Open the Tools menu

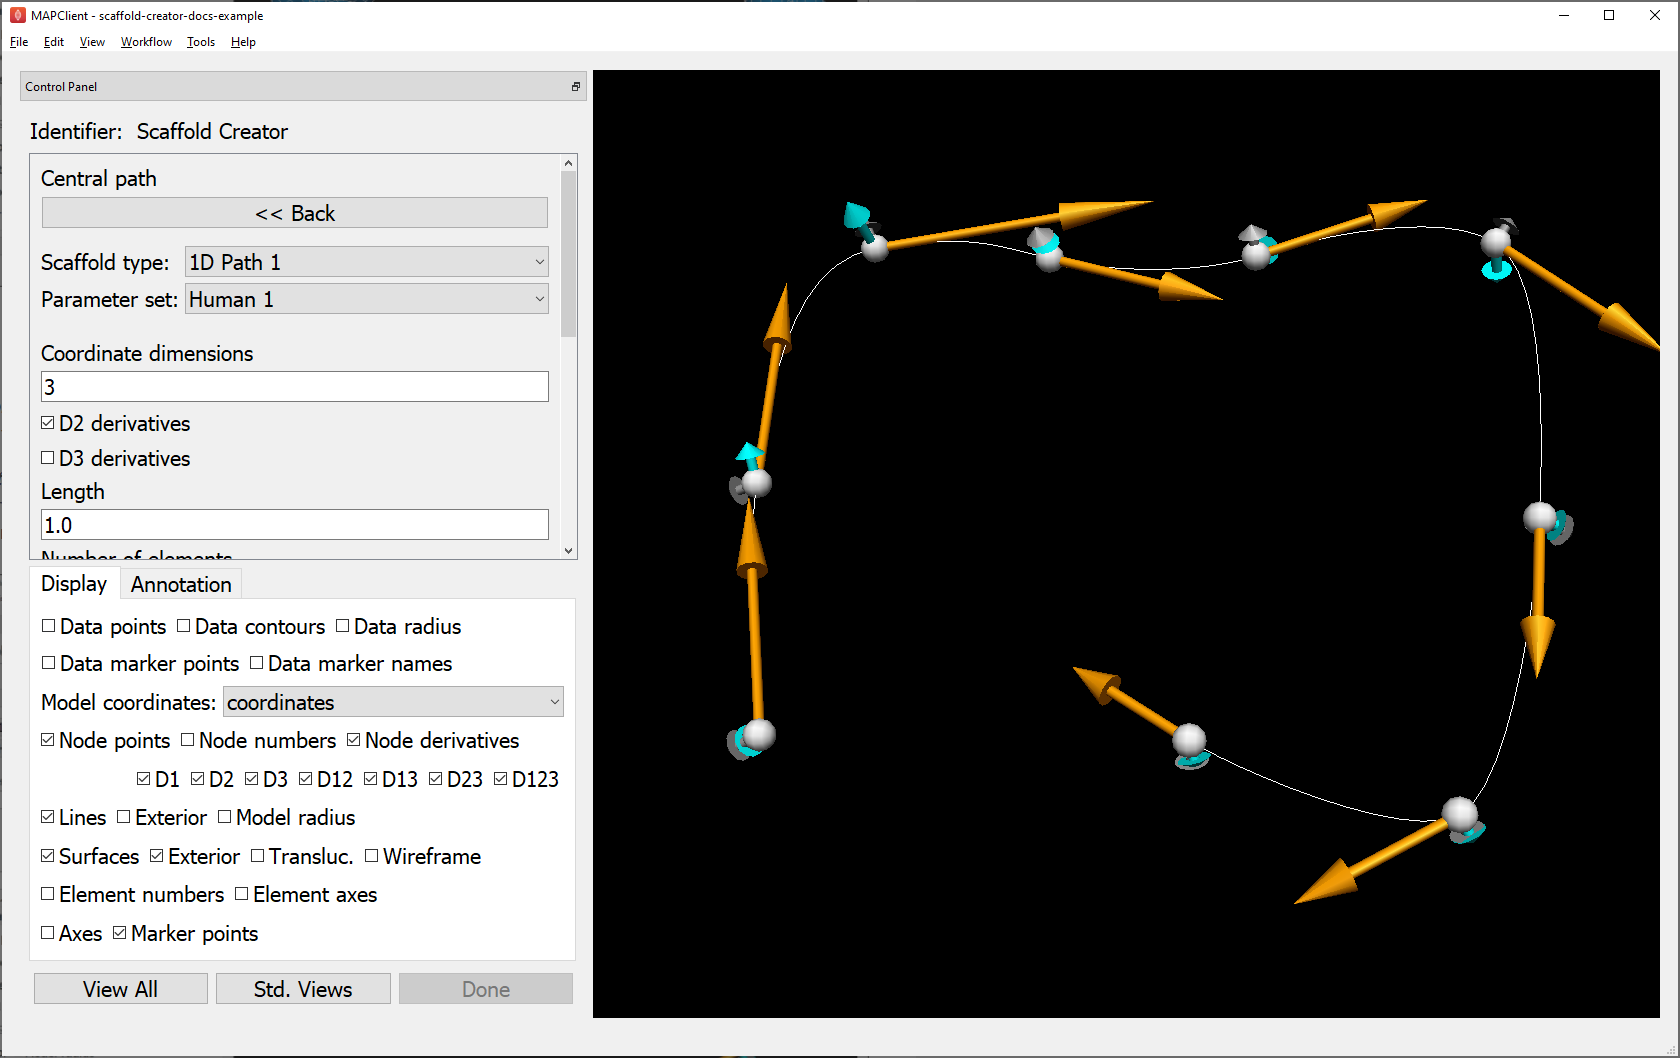[201, 42]
